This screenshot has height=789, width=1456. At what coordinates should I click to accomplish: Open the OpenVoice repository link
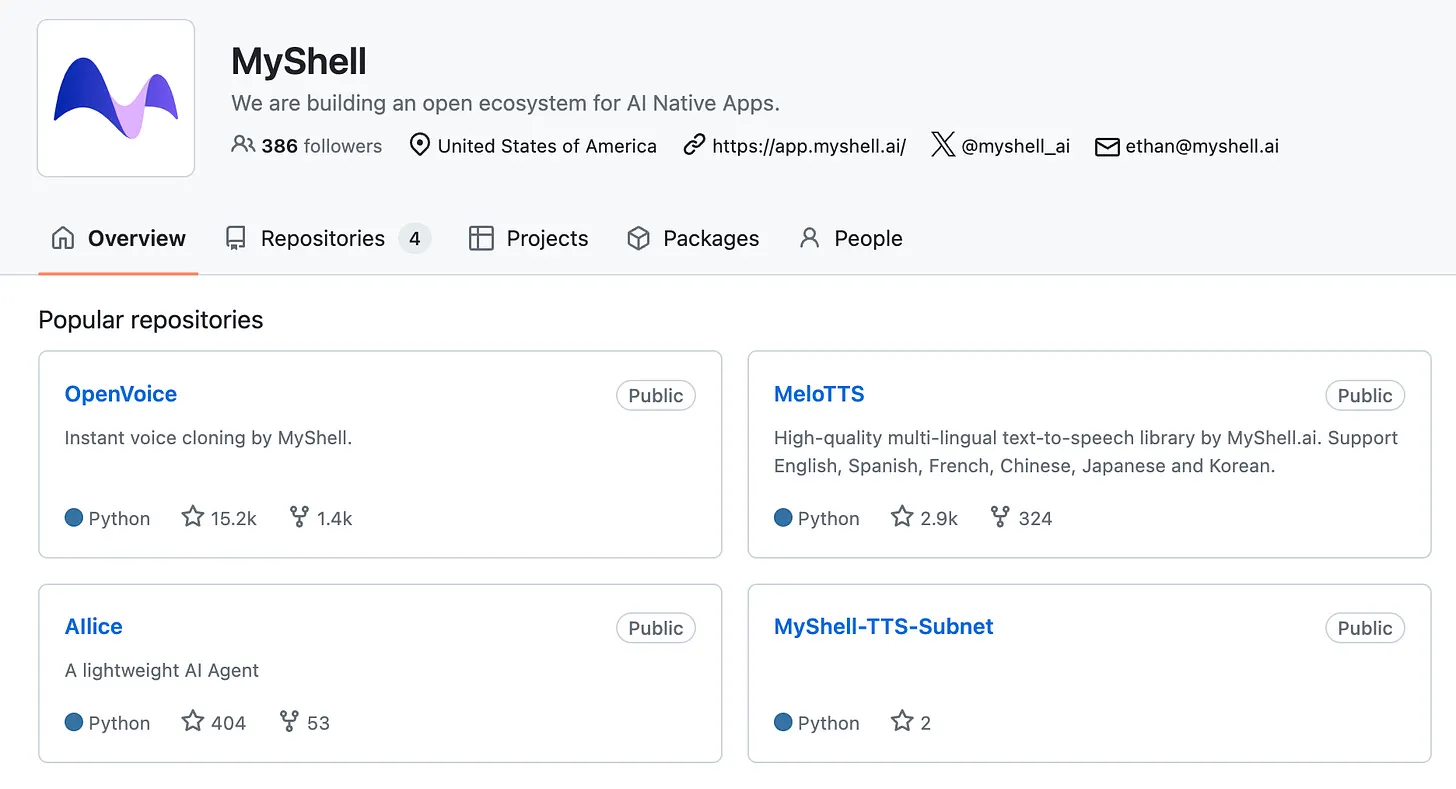[121, 394]
